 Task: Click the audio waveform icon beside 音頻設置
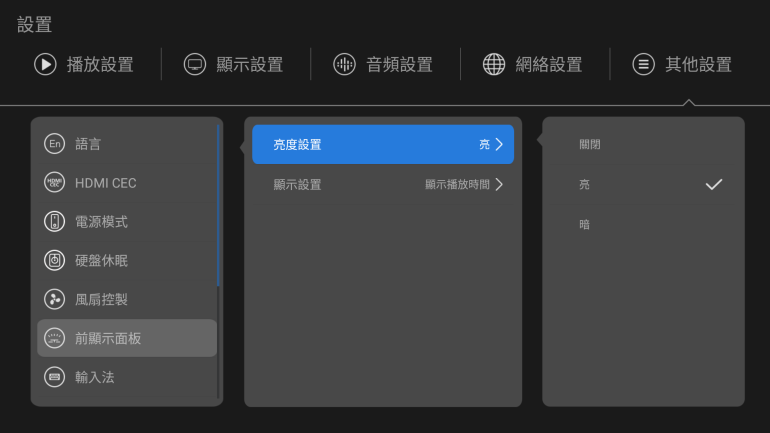pyautogui.click(x=344, y=64)
